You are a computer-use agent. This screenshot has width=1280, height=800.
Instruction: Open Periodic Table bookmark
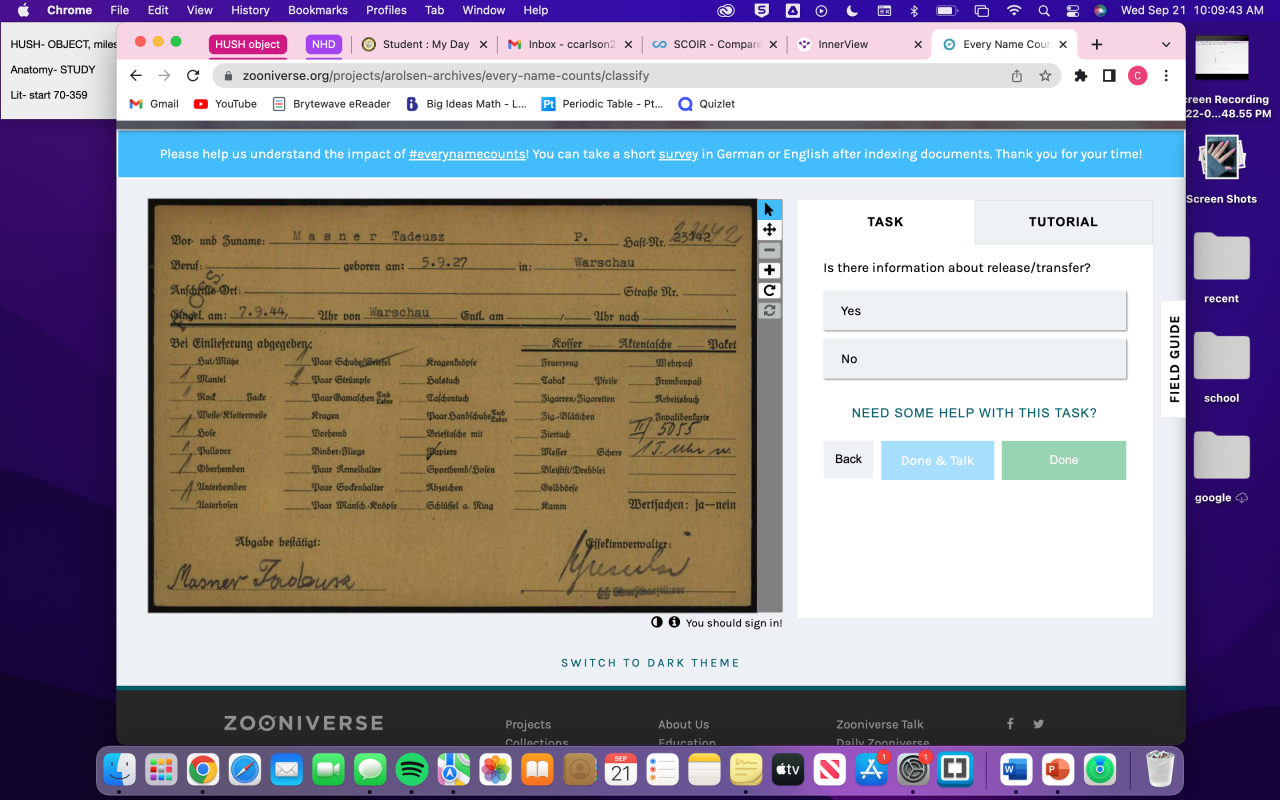point(602,103)
